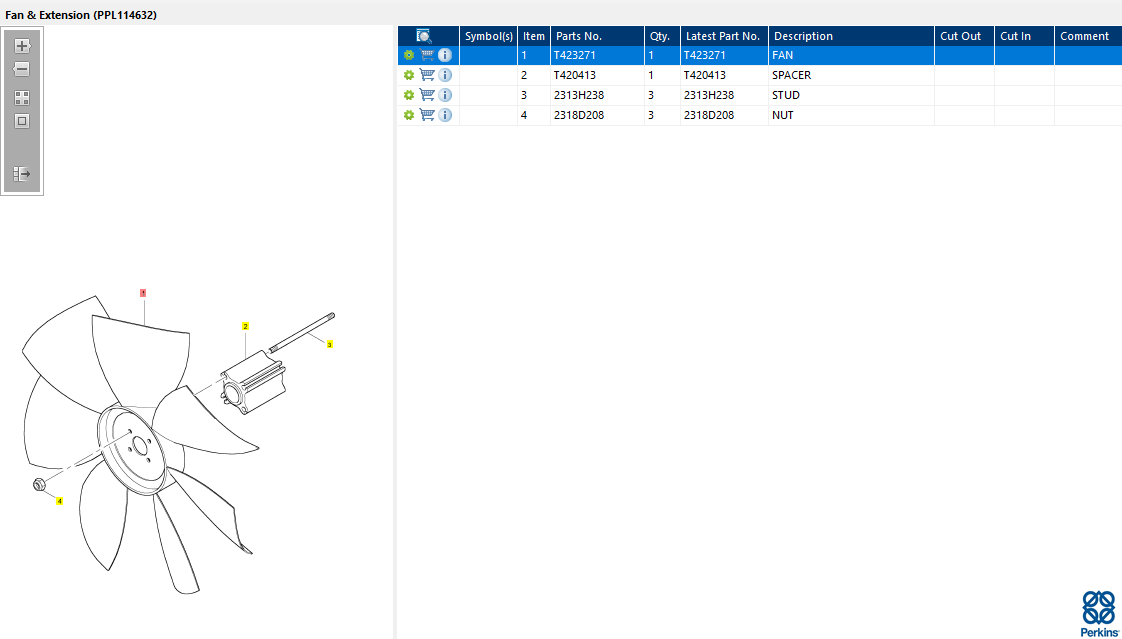Viewport: 1122px width, 639px height.
Task: Open the info icon for STUD row
Action: 445,95
